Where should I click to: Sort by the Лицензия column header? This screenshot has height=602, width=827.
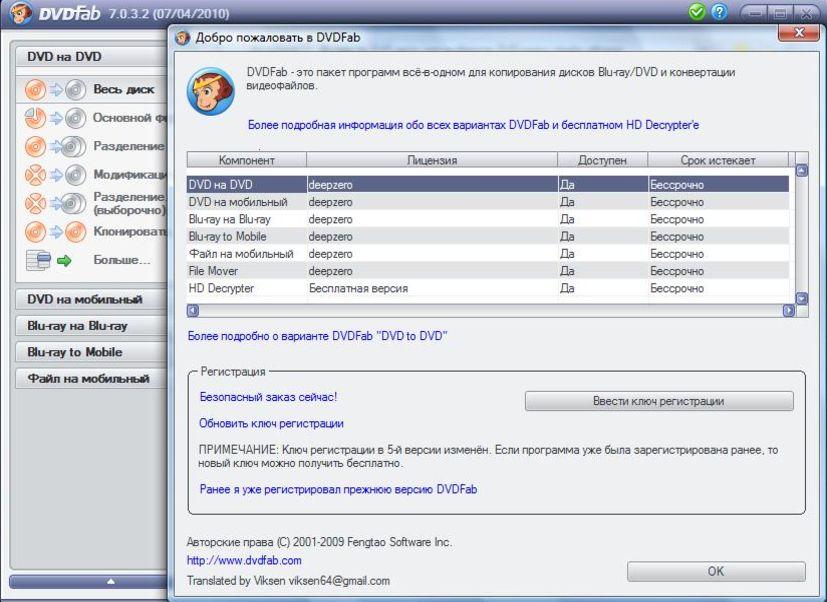click(431, 160)
